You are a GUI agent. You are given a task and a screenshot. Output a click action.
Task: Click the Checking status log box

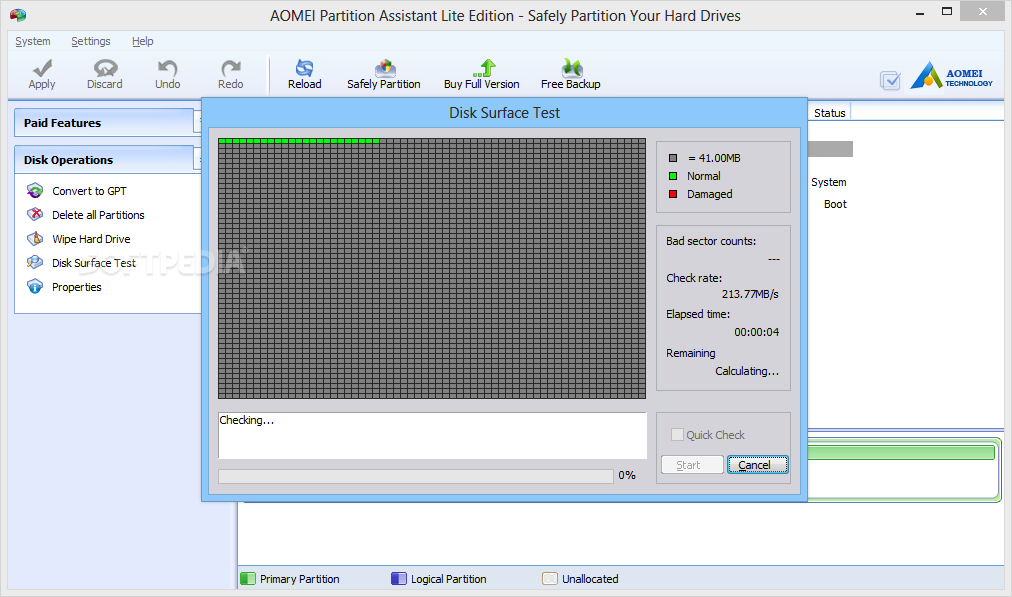(x=432, y=436)
